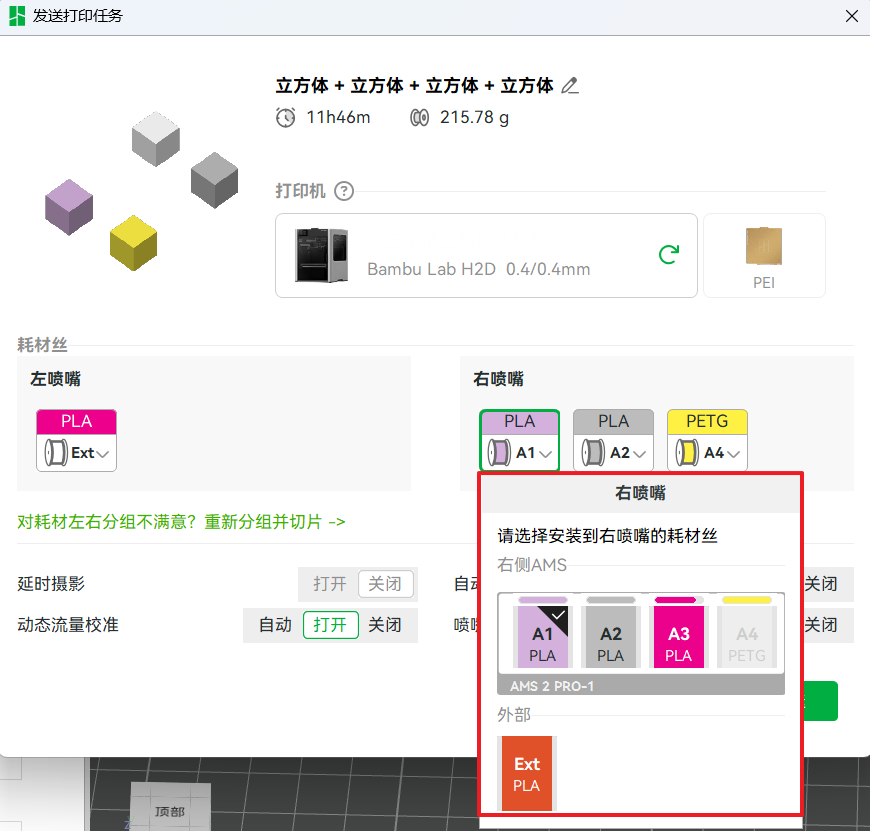Disable 动态流量校准 with 关闭 button
Image resolution: width=870 pixels, height=831 pixels.
click(385, 625)
